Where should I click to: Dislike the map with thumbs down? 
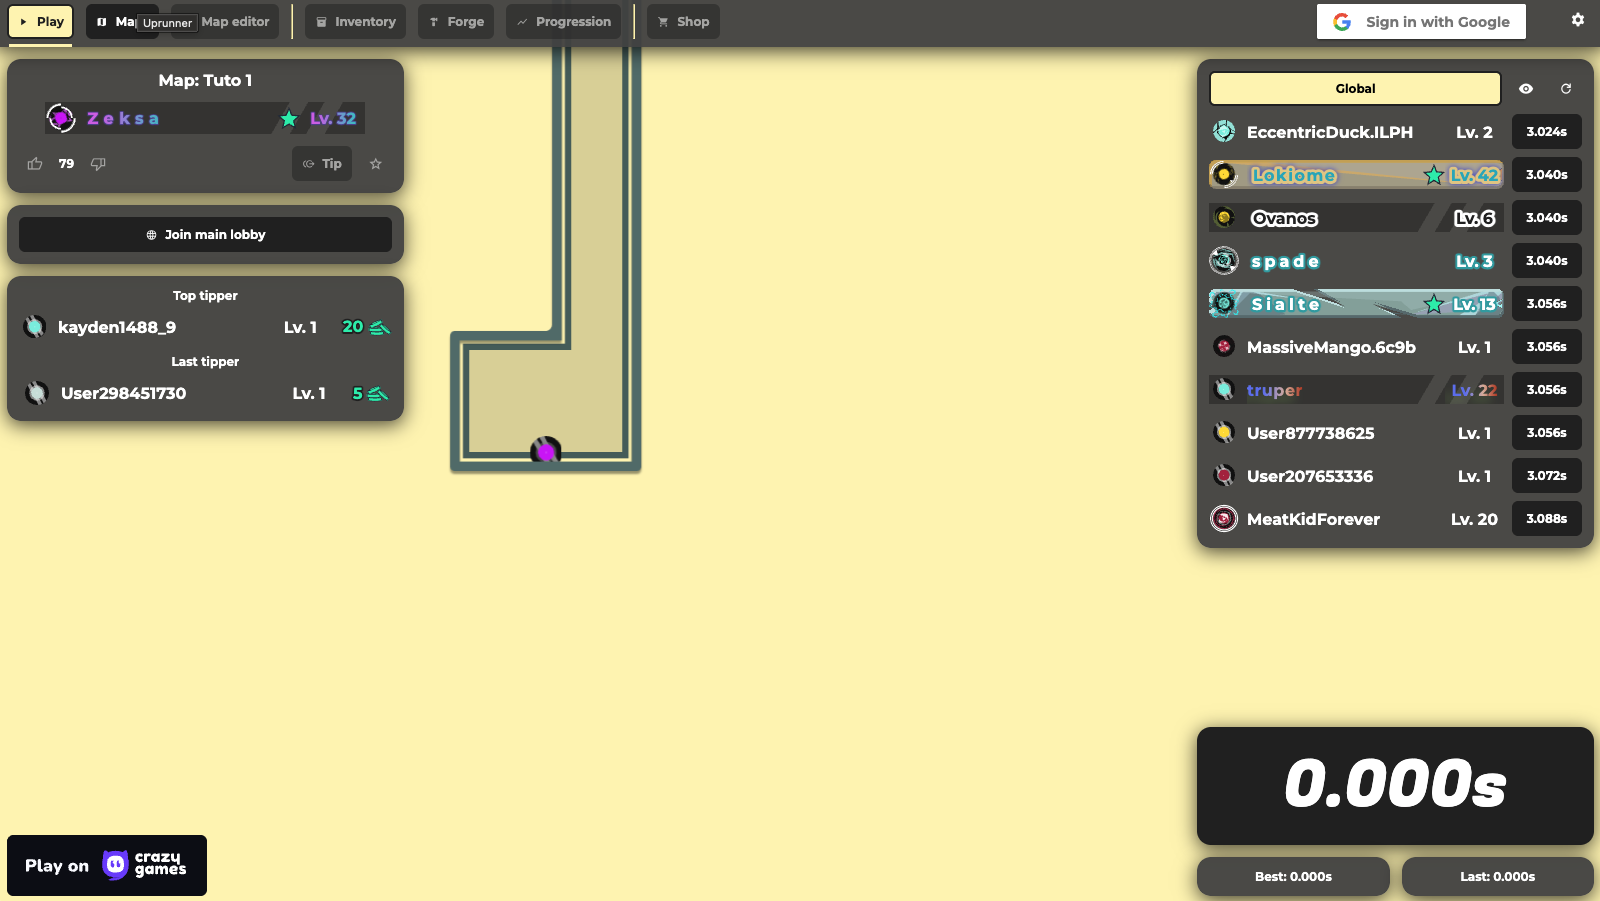coord(98,164)
